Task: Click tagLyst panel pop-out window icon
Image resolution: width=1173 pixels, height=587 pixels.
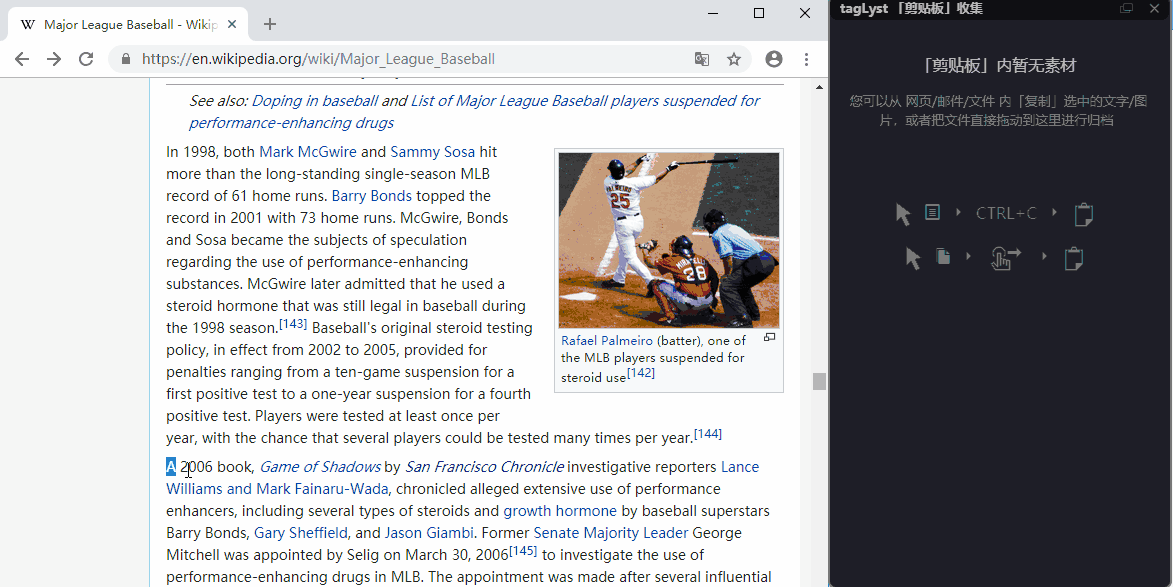Action: pos(1126,8)
